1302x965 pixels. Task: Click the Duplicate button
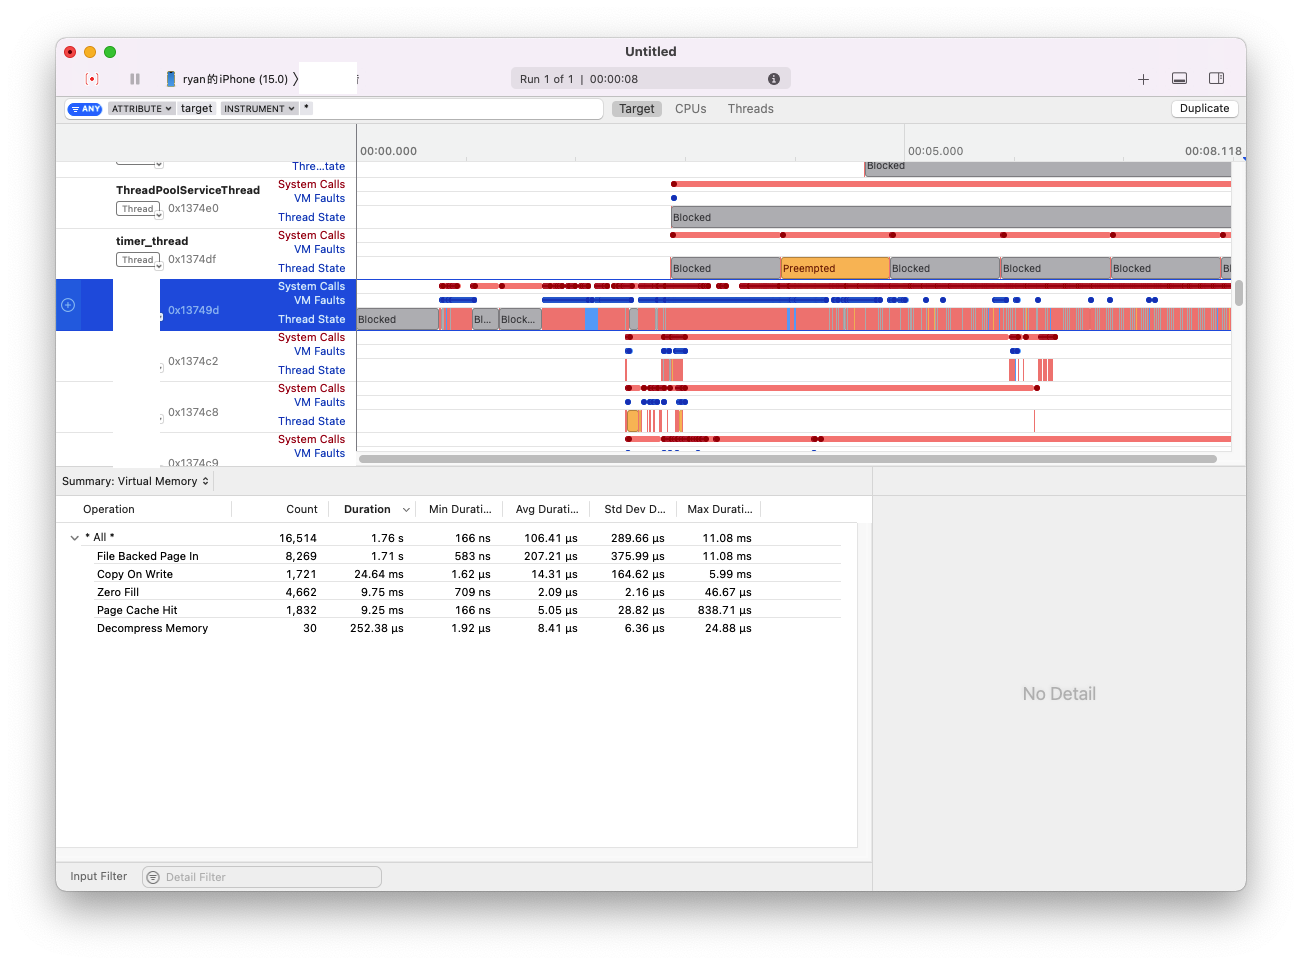pos(1204,109)
